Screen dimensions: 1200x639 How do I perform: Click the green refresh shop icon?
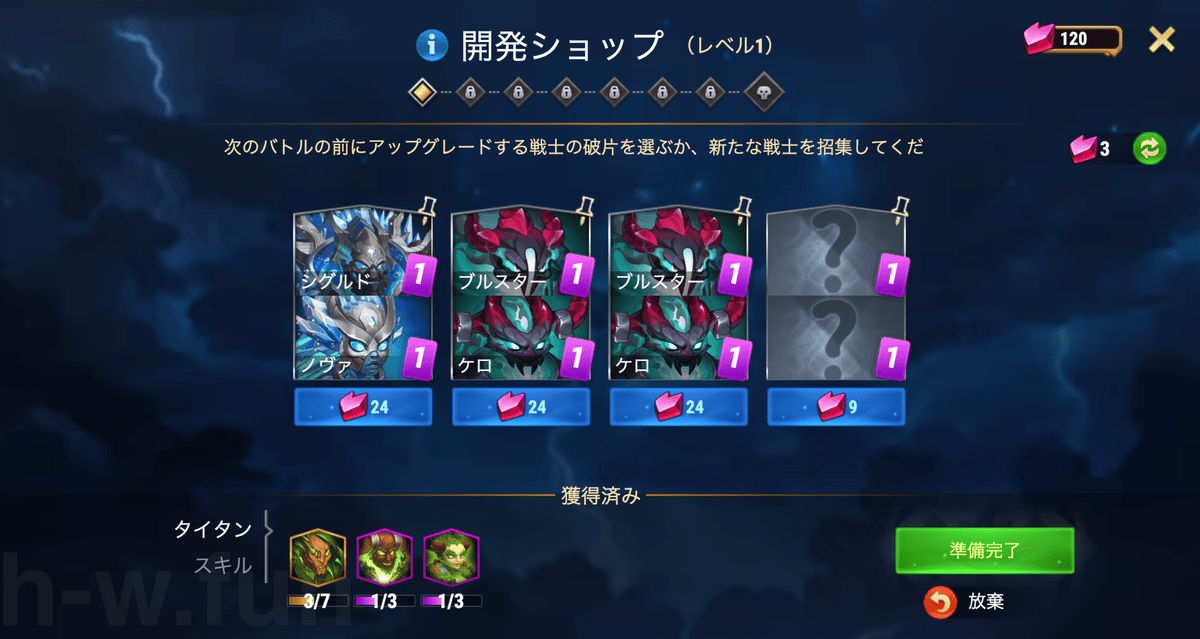[1150, 148]
